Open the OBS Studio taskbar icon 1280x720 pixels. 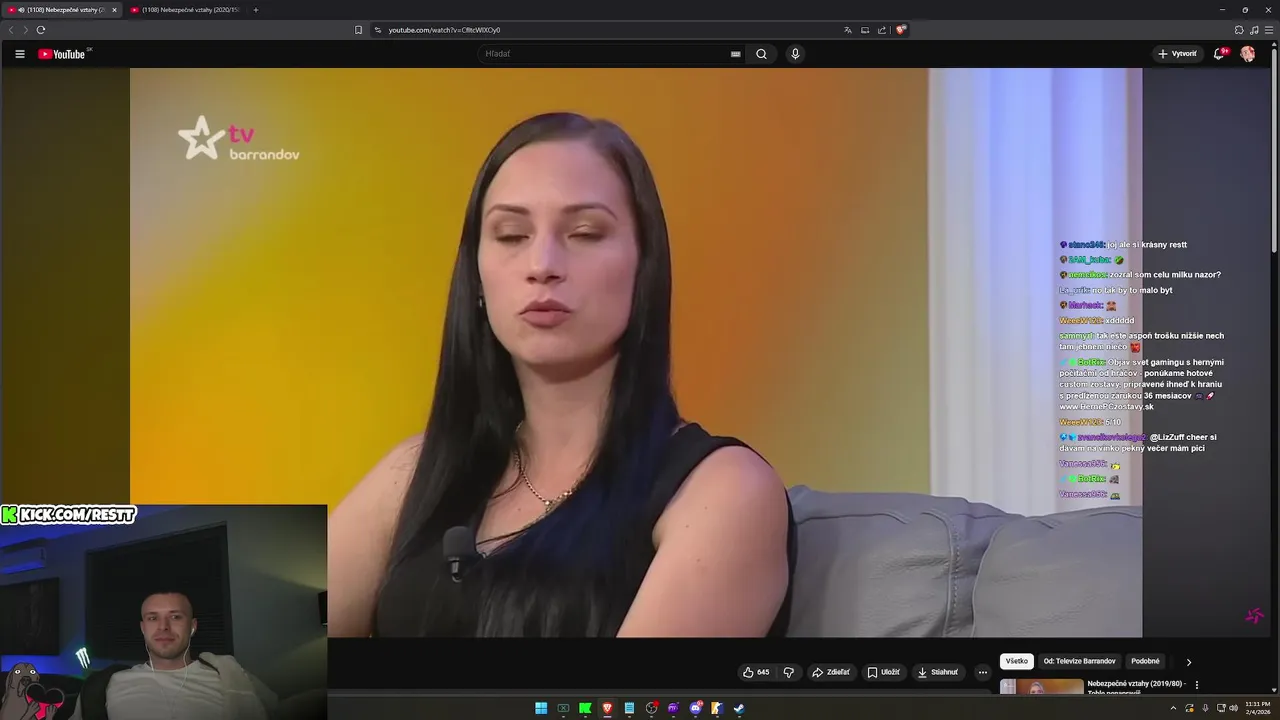[651, 708]
